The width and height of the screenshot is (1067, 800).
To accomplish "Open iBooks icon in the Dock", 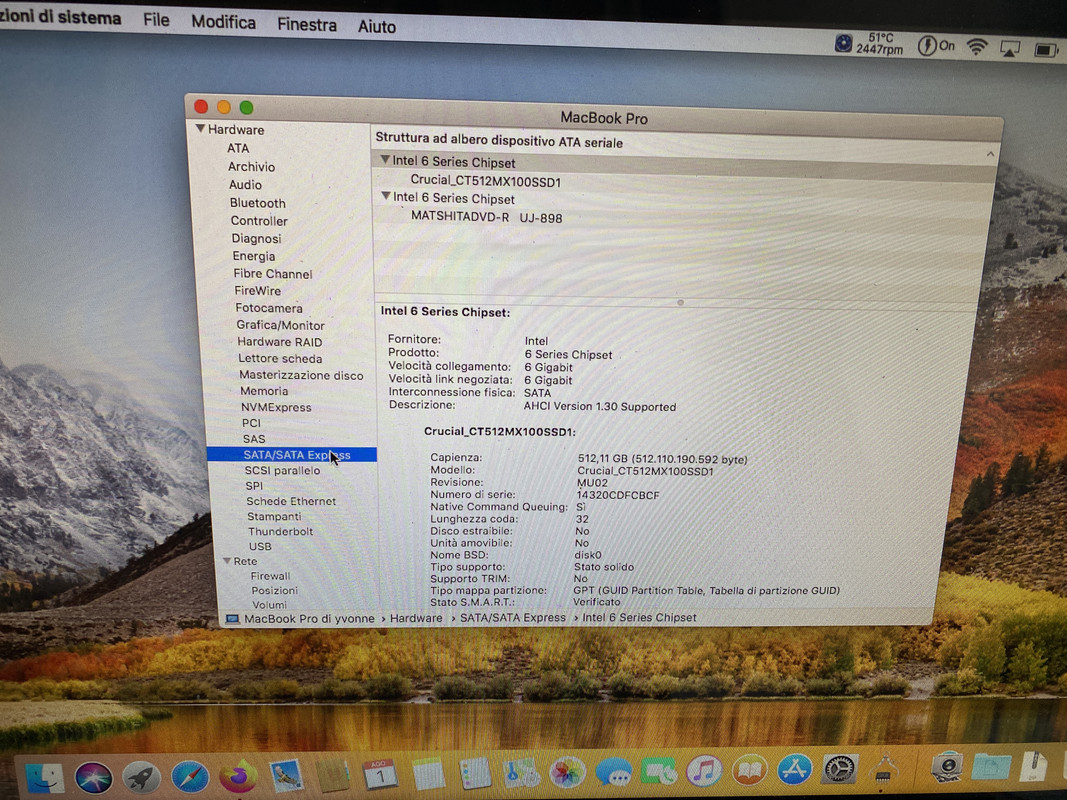I will pos(749,769).
